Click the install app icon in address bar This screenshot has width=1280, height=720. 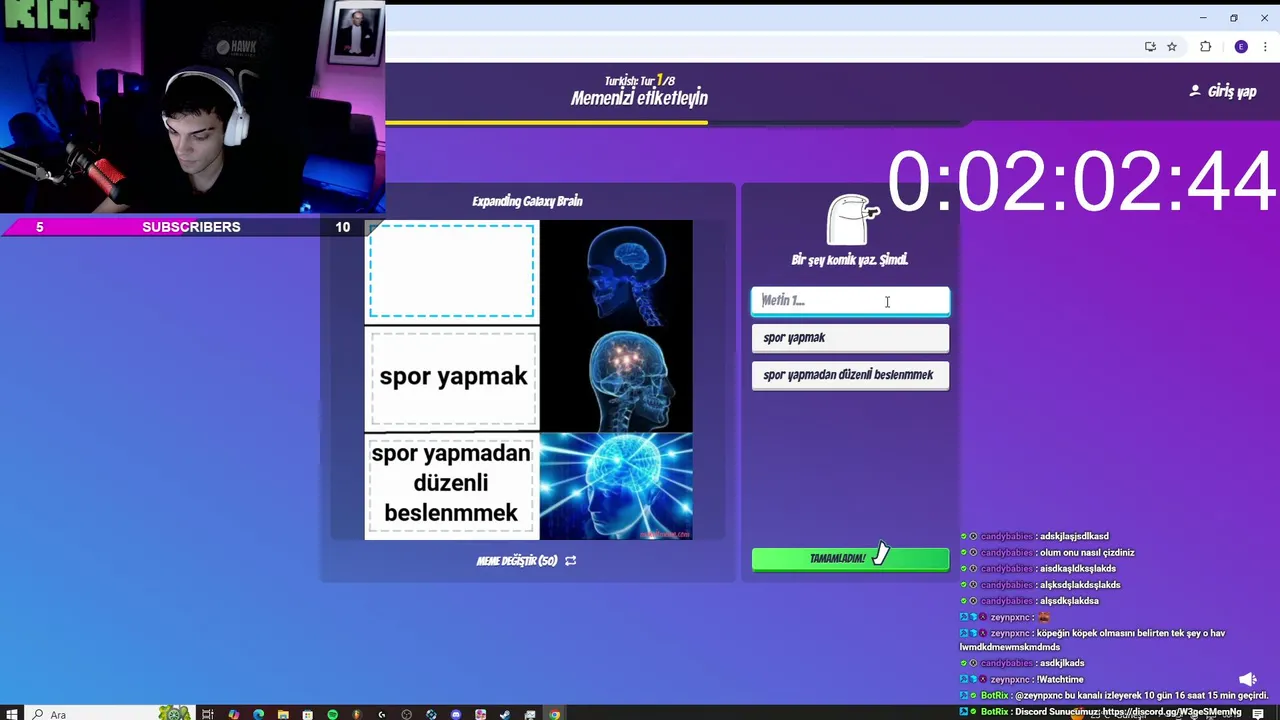pos(1150,46)
